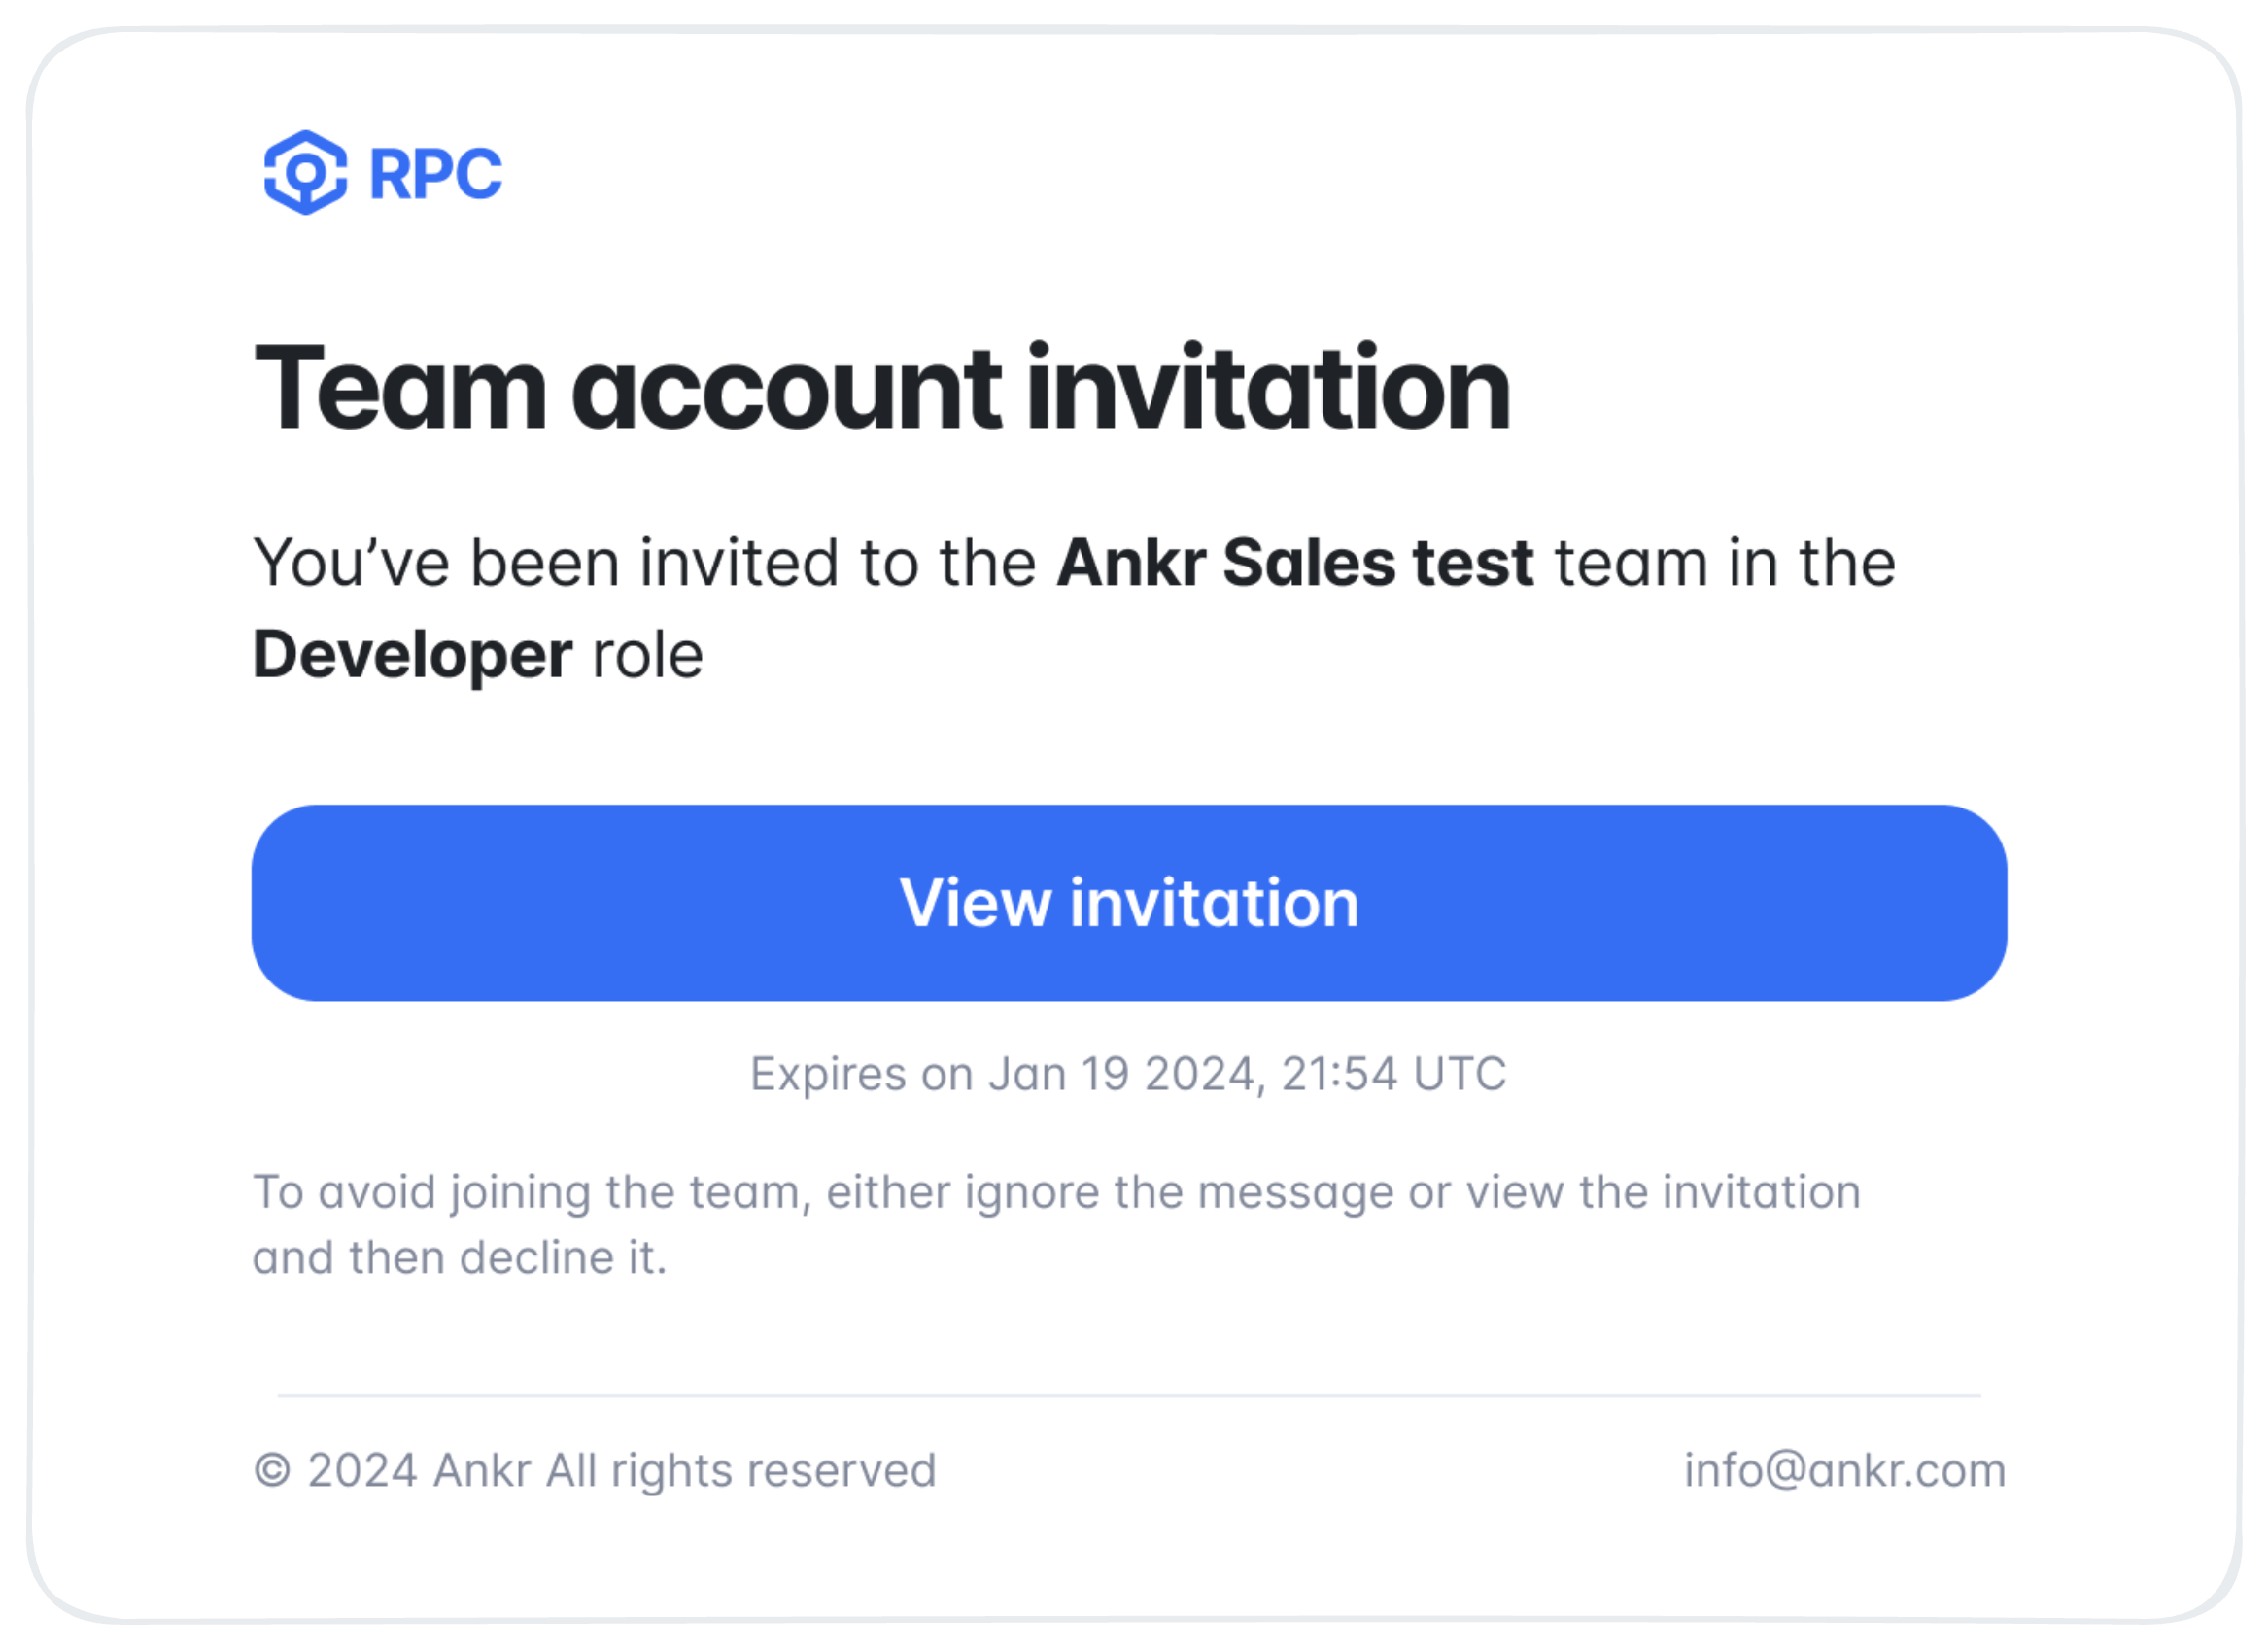
Task: Click the horizontal divider above the footer
Action: (1130, 1397)
